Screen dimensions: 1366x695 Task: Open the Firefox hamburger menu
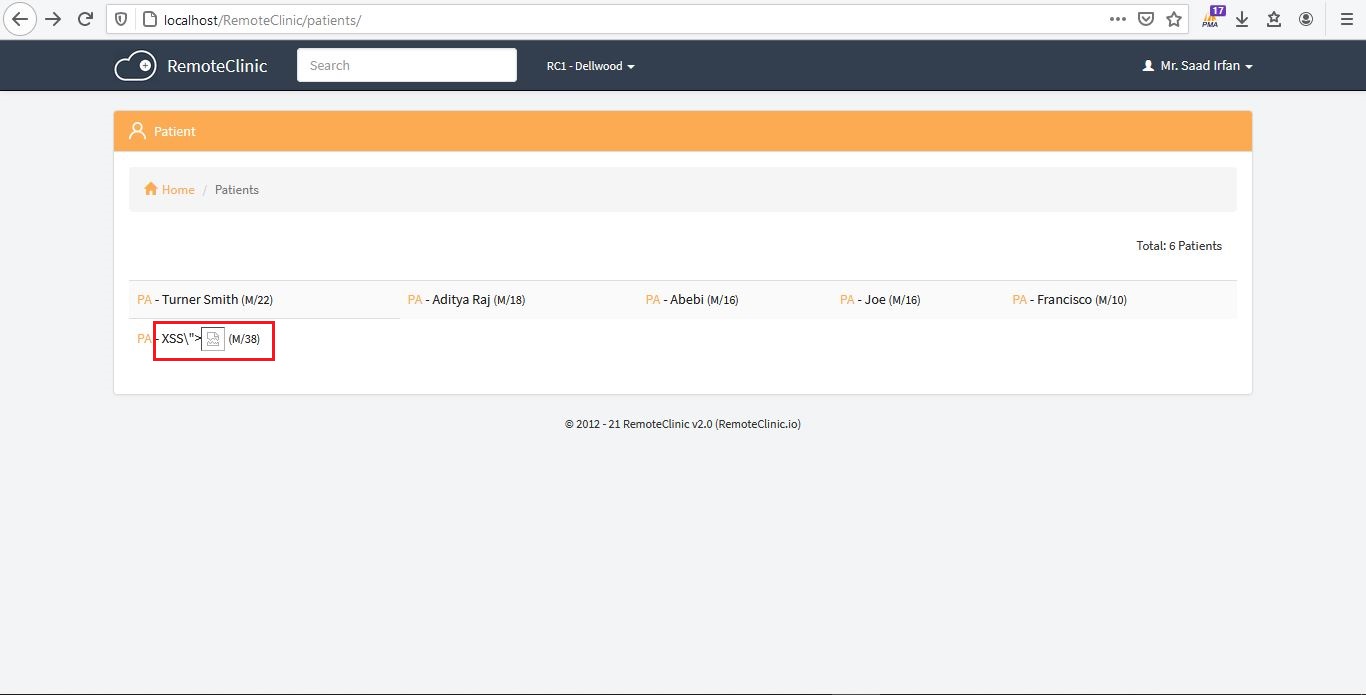pos(1346,19)
